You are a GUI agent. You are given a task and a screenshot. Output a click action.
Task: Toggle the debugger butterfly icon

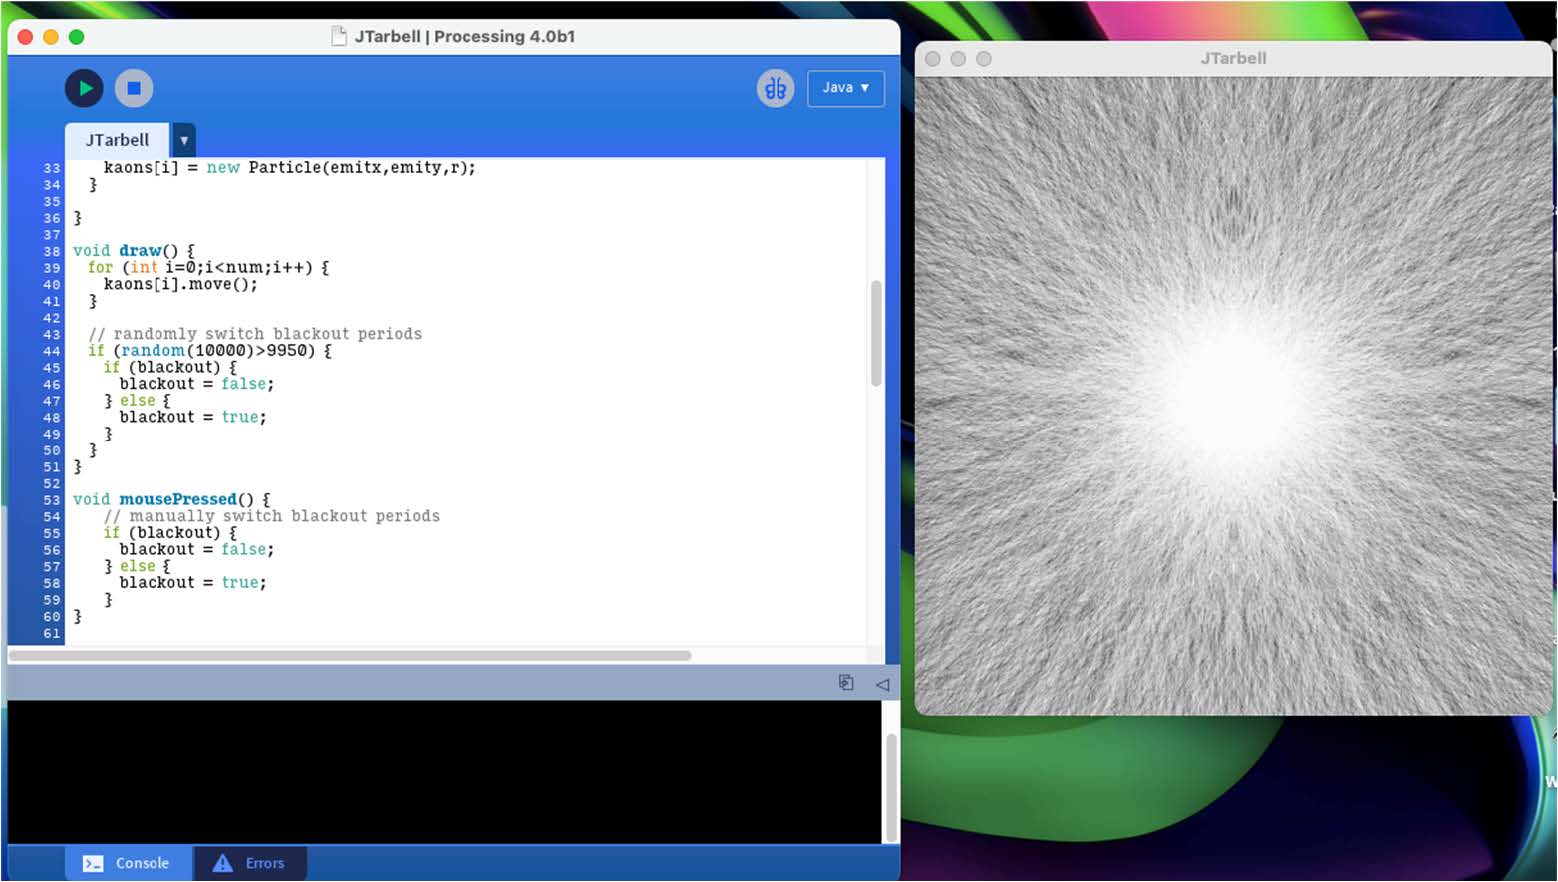pyautogui.click(x=775, y=88)
